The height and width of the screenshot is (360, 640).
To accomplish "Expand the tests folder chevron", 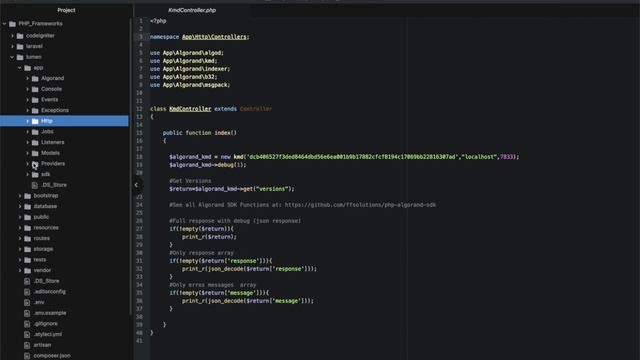I will 20,260.
